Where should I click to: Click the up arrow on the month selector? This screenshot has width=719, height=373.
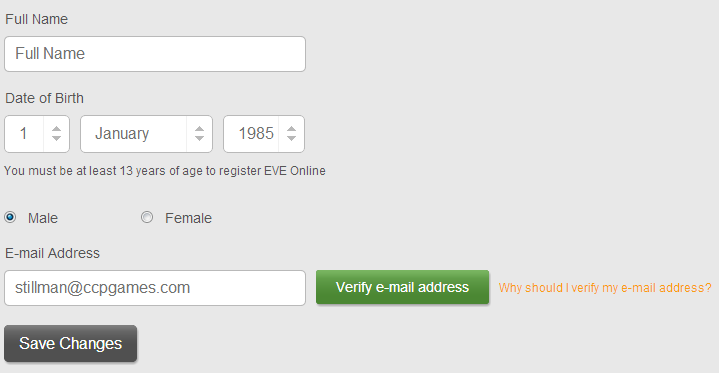pos(199,129)
